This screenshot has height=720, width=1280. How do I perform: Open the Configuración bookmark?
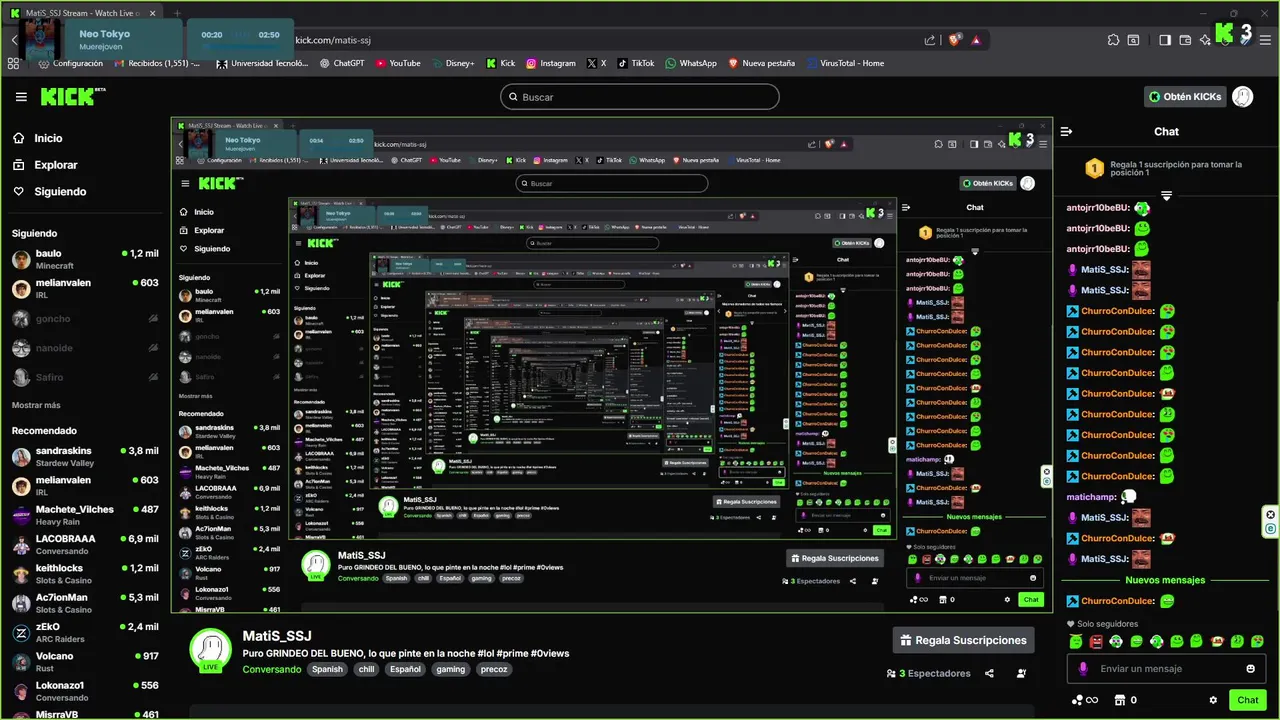tap(69, 63)
